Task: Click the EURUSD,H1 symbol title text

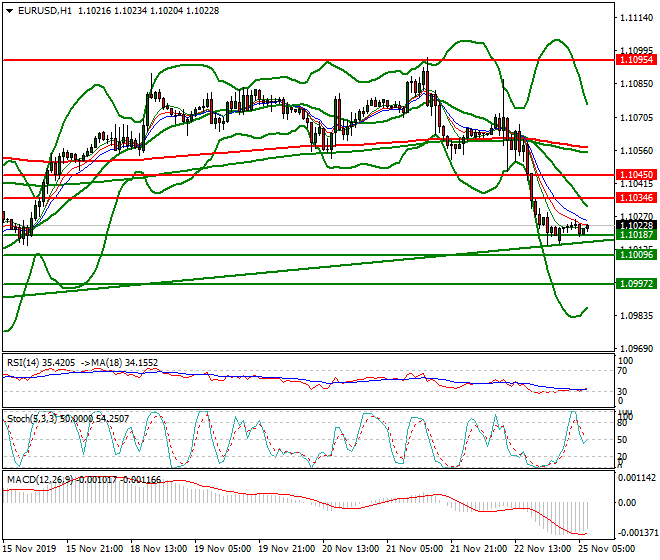Action: point(45,11)
